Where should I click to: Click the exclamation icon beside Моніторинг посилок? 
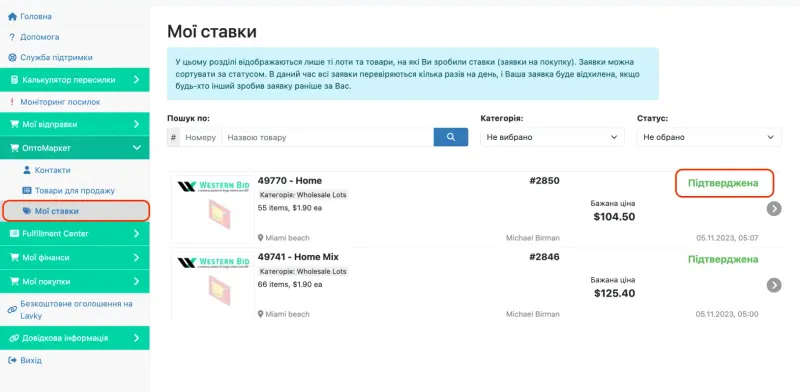[12, 102]
